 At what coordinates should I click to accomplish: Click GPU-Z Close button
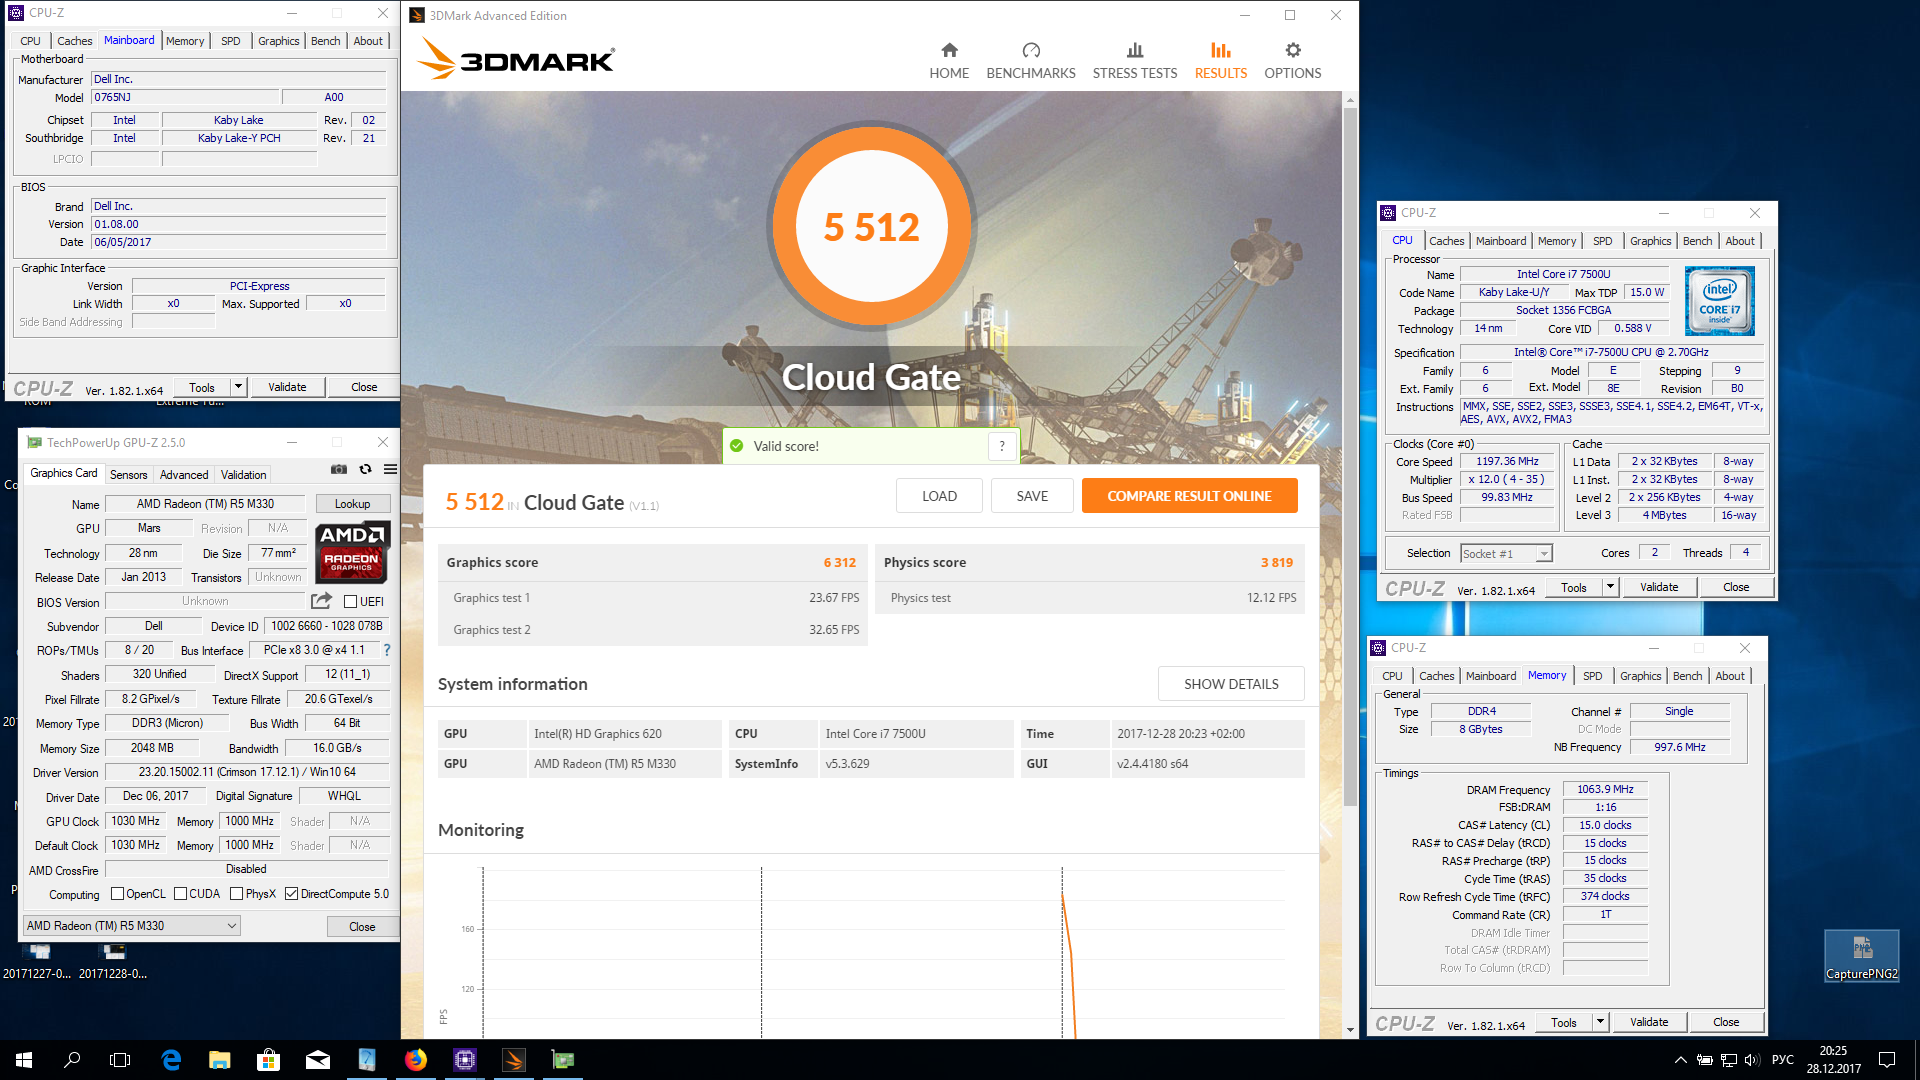[362, 927]
